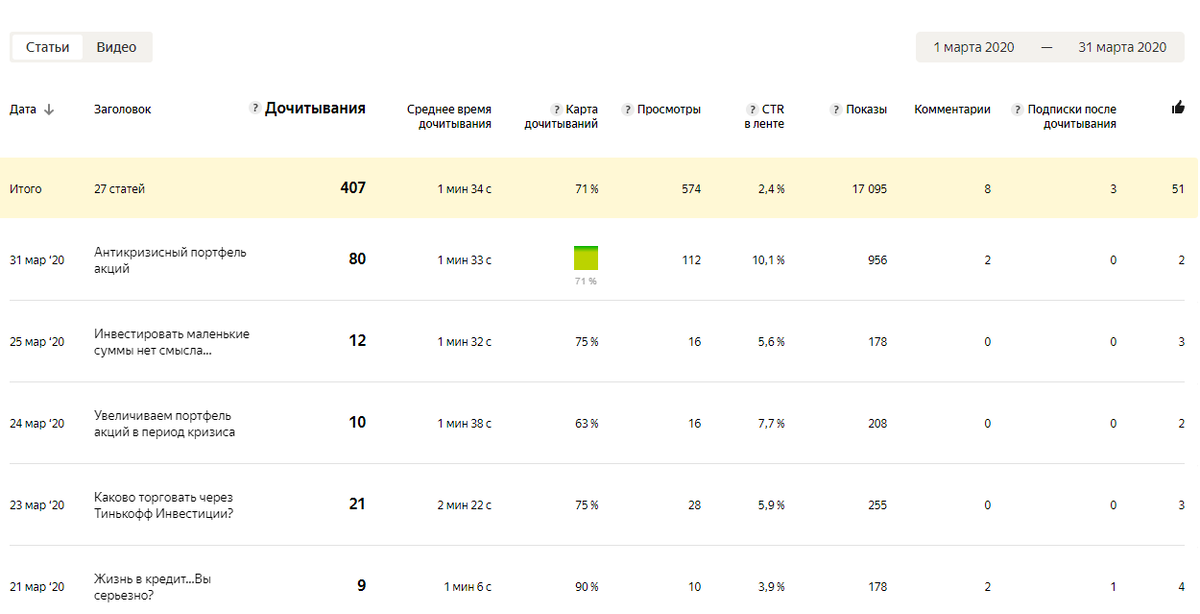Switch to the Статьи tab
This screenshot has height=614, width=1200.
click(48, 47)
